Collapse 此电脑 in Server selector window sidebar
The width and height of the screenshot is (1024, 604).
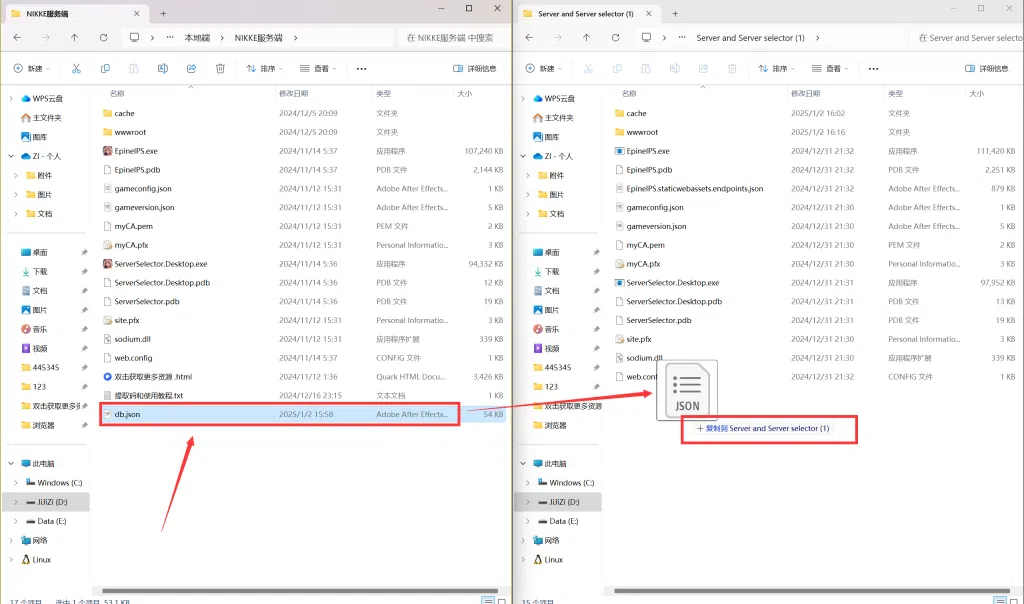click(522, 464)
